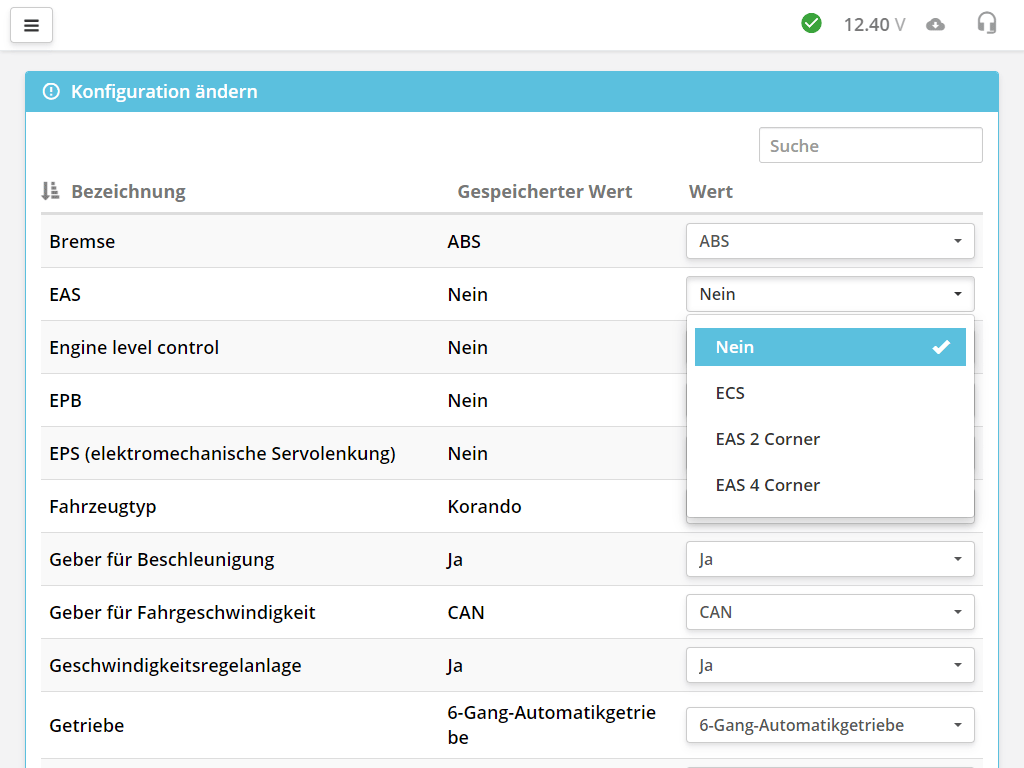This screenshot has width=1024, height=768.
Task: Open the Getriebe 6-Gang-Automatikgetriebe dropdown
Action: (829, 725)
